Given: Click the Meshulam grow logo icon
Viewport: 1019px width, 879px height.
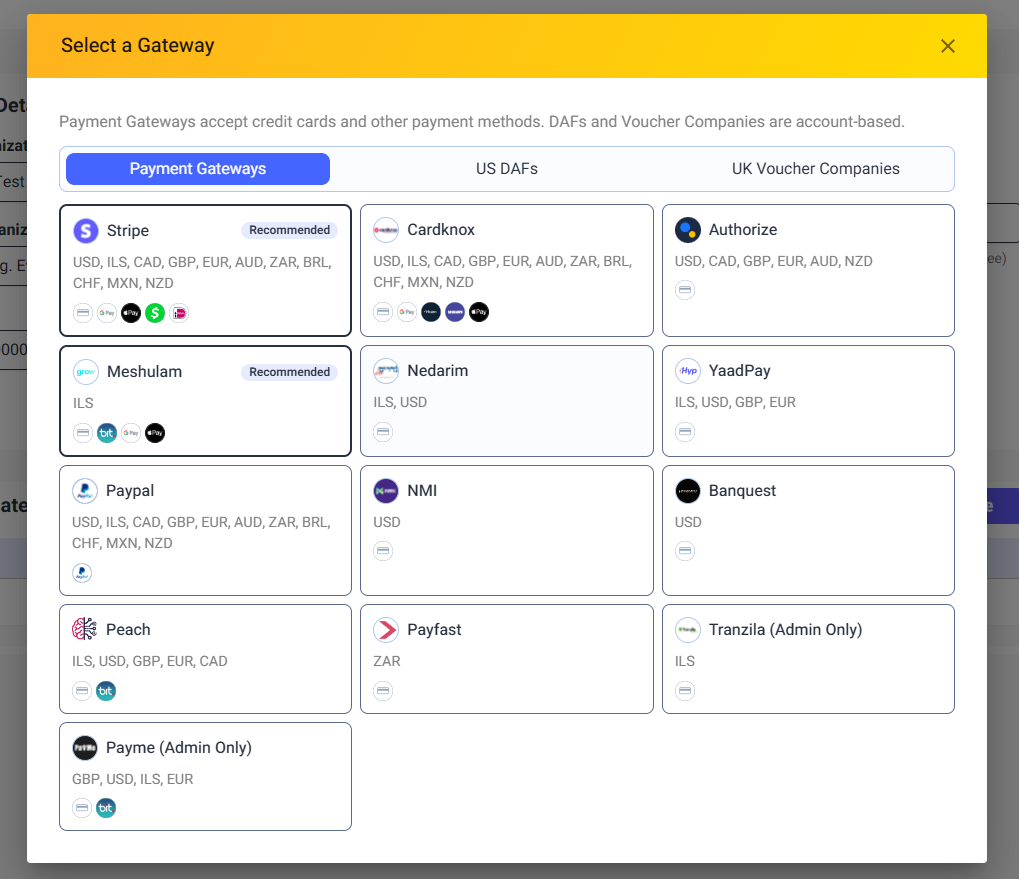Looking at the screenshot, I should click(x=86, y=372).
